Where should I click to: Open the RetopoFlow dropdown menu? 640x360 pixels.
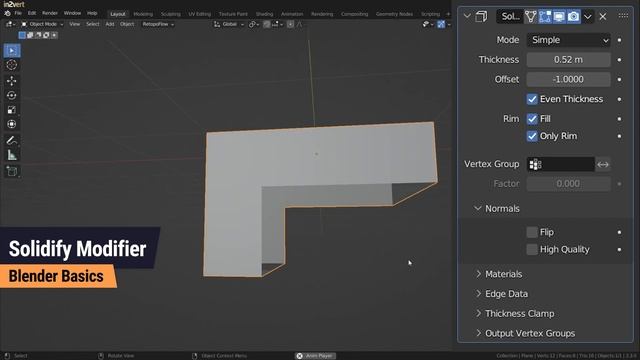(158, 24)
